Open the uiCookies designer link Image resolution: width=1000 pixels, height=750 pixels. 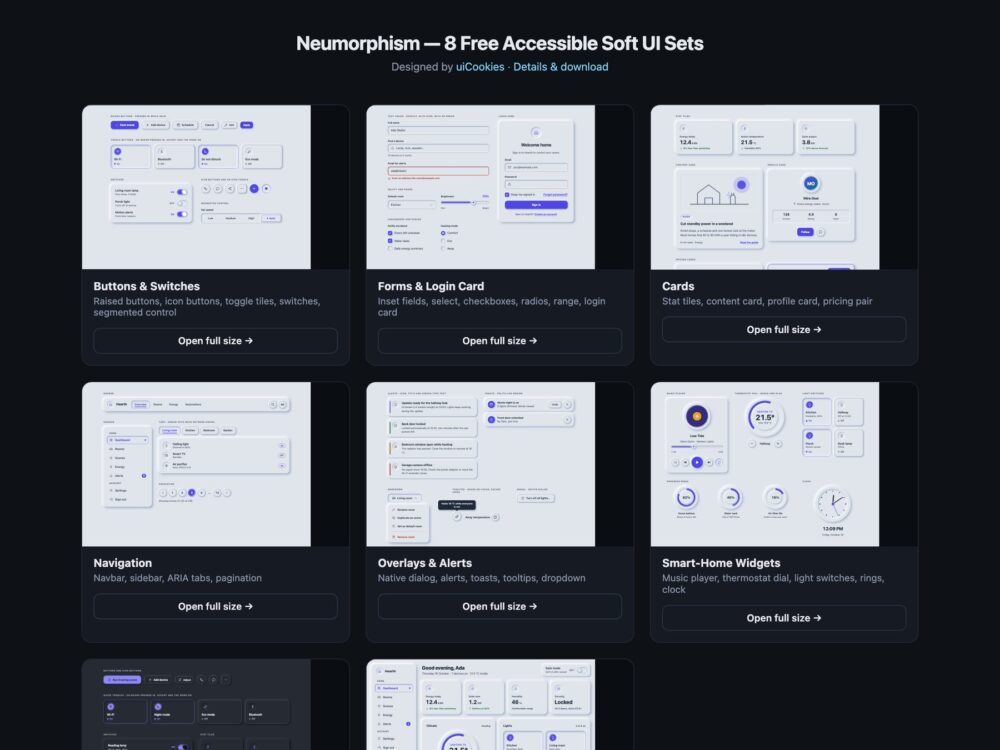pos(480,67)
